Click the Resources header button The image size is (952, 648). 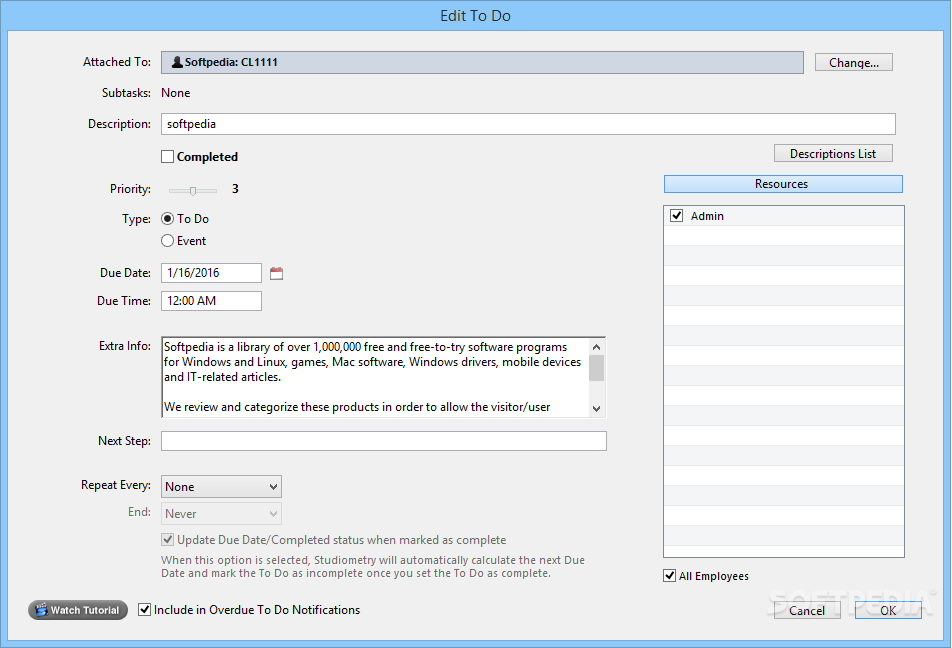pos(783,184)
